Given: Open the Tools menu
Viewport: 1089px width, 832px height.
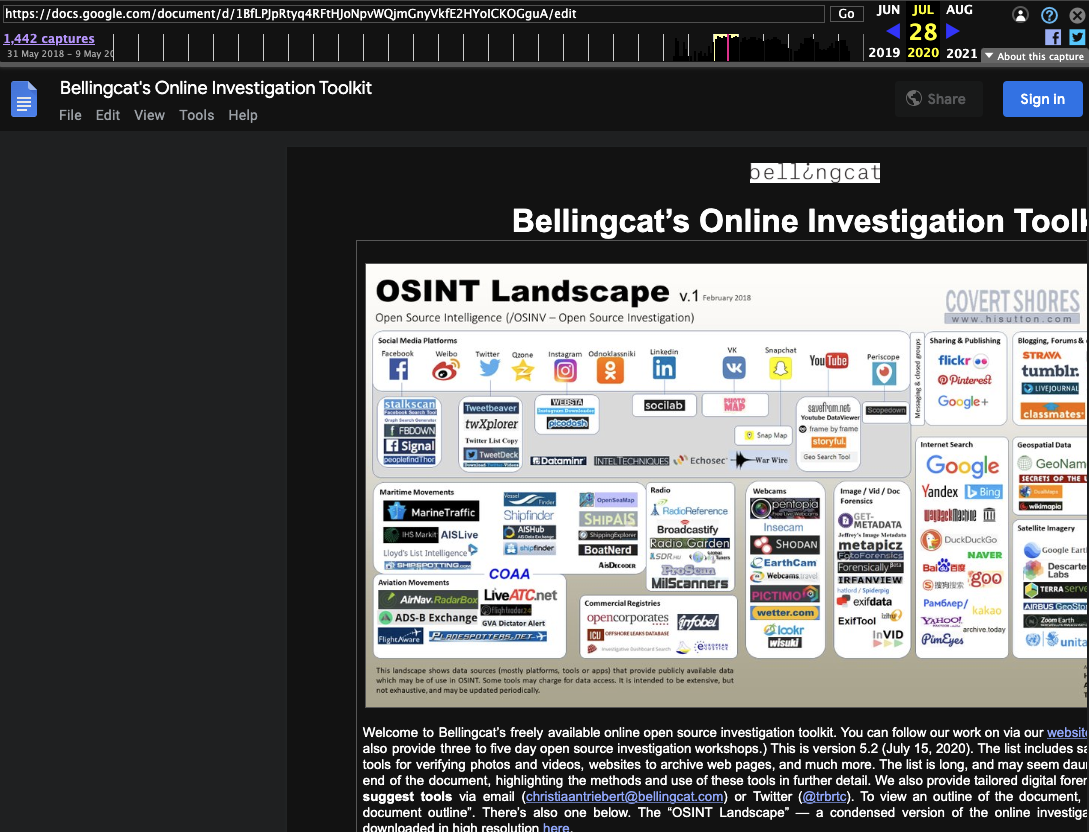Looking at the screenshot, I should pos(196,115).
